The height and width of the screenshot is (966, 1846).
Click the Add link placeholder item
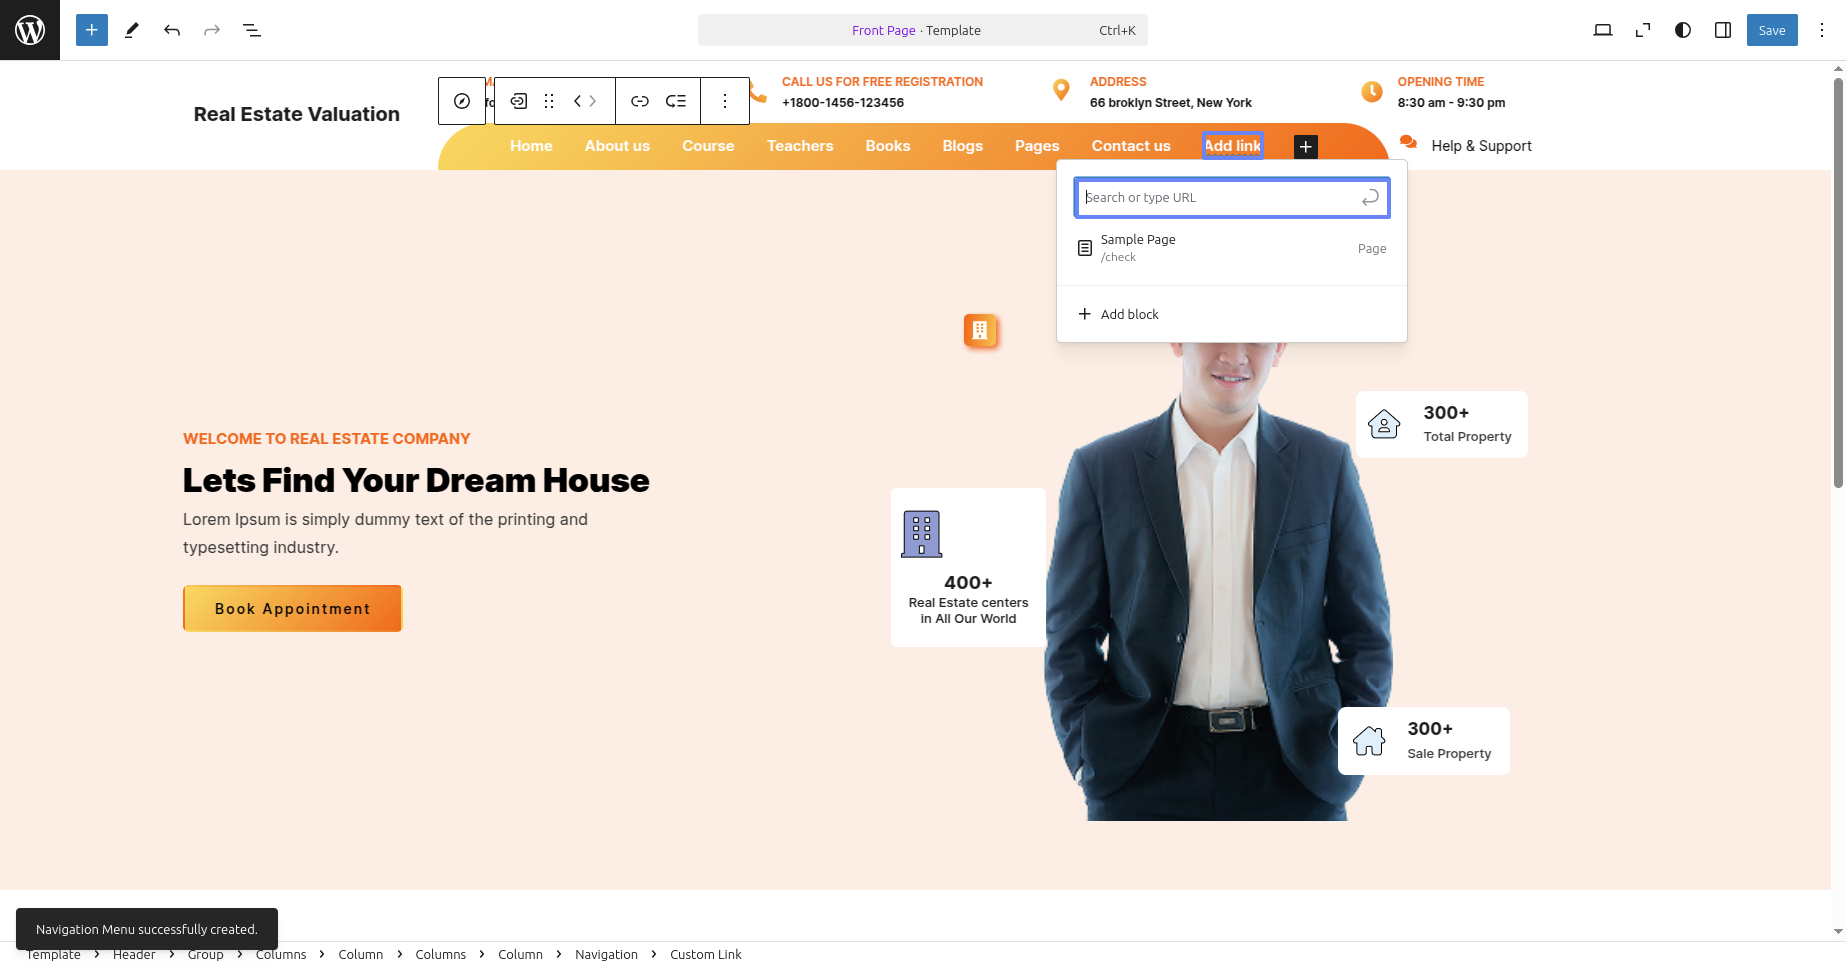1232,146
